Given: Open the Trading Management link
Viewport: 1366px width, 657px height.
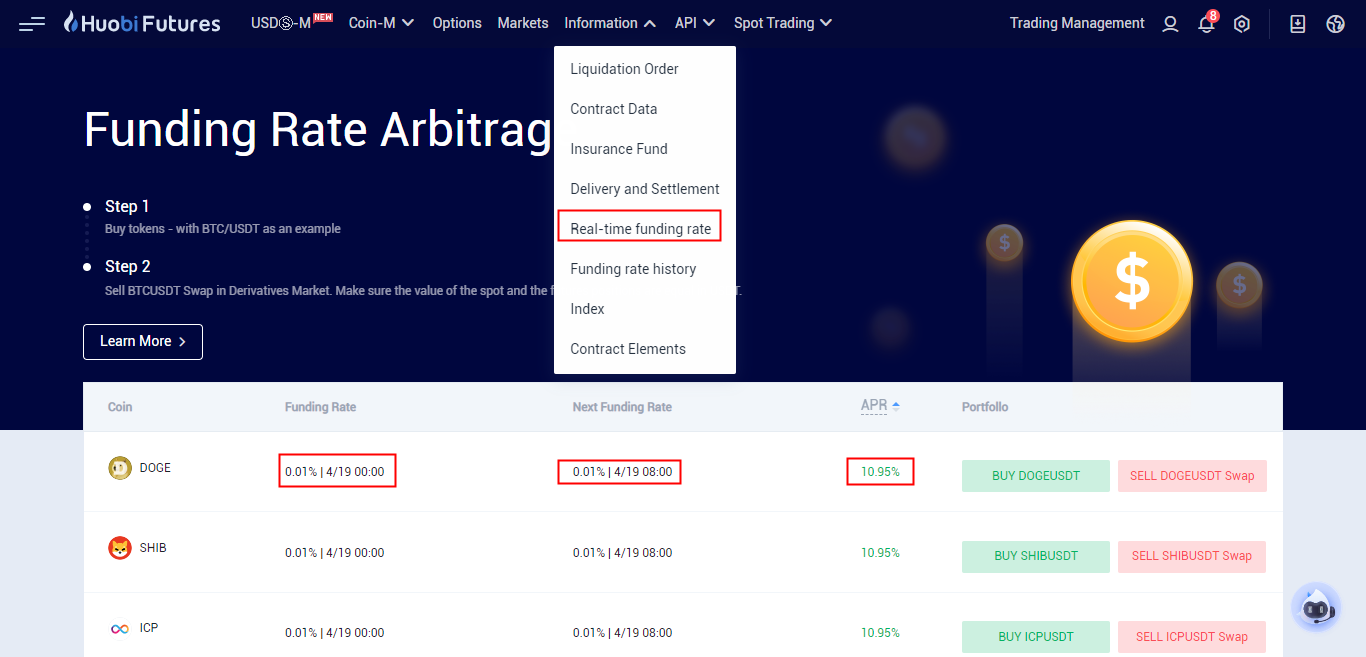Looking at the screenshot, I should [x=1077, y=23].
